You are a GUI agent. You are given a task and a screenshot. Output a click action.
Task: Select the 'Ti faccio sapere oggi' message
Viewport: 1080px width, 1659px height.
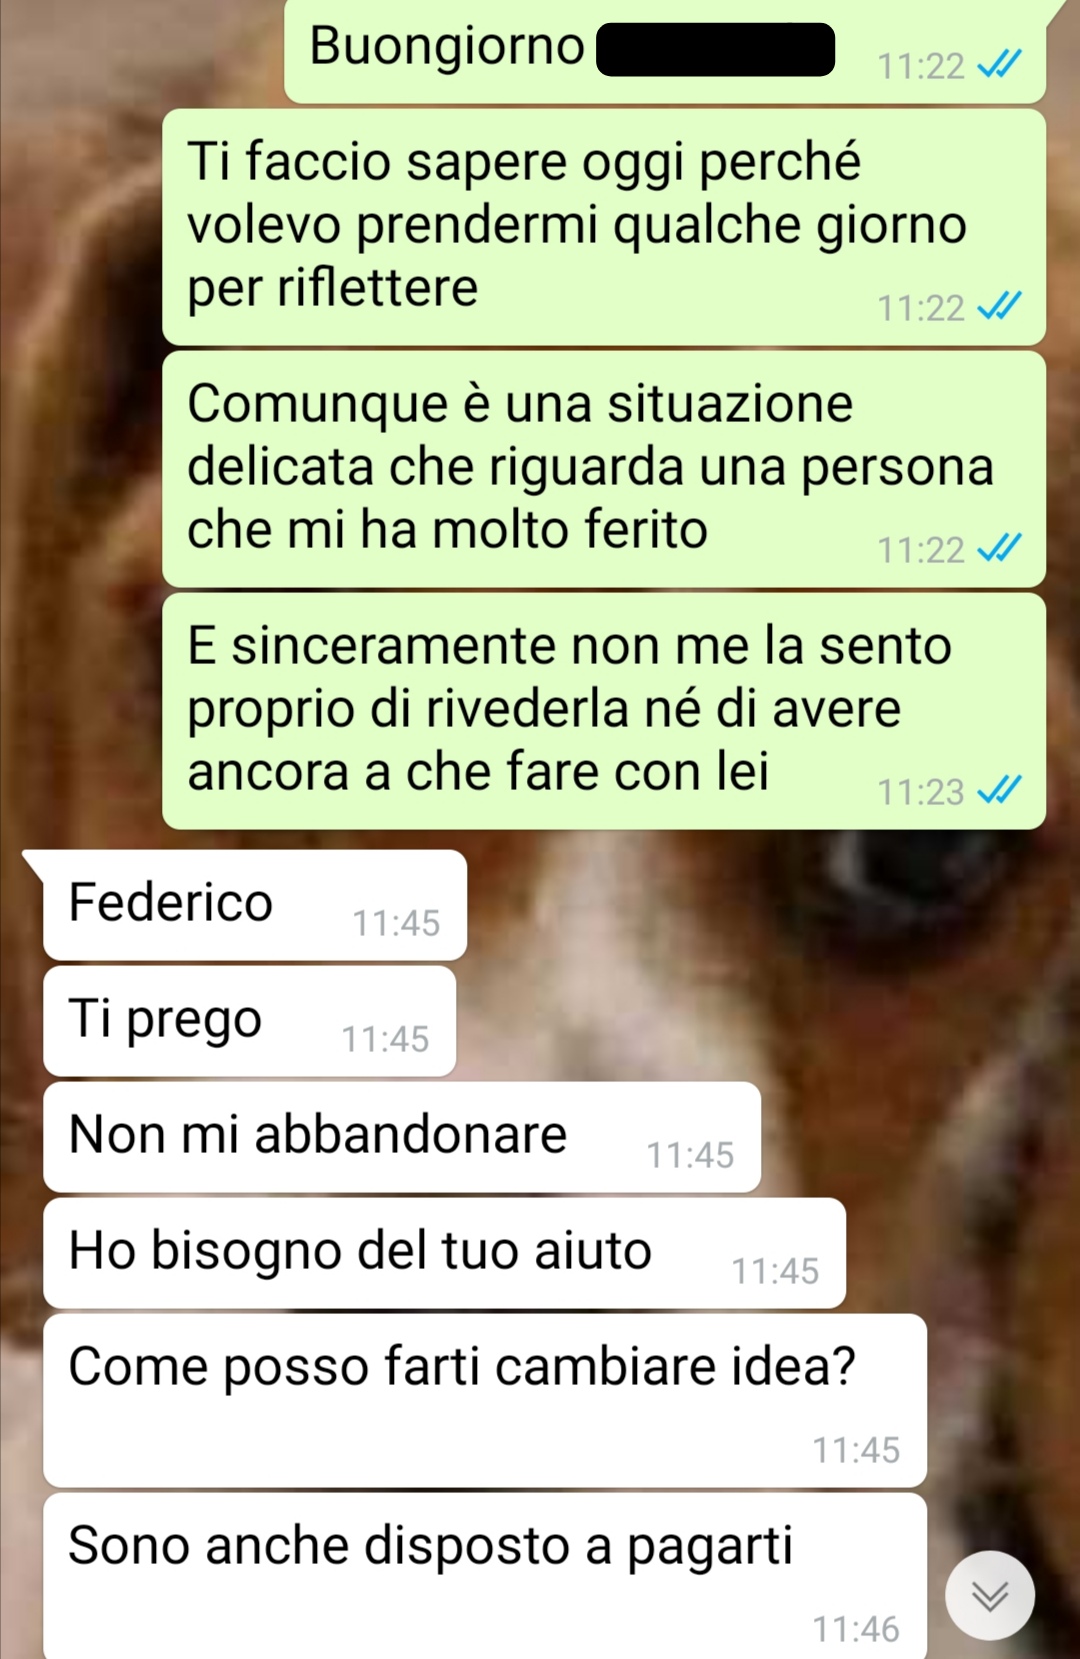coord(604,227)
